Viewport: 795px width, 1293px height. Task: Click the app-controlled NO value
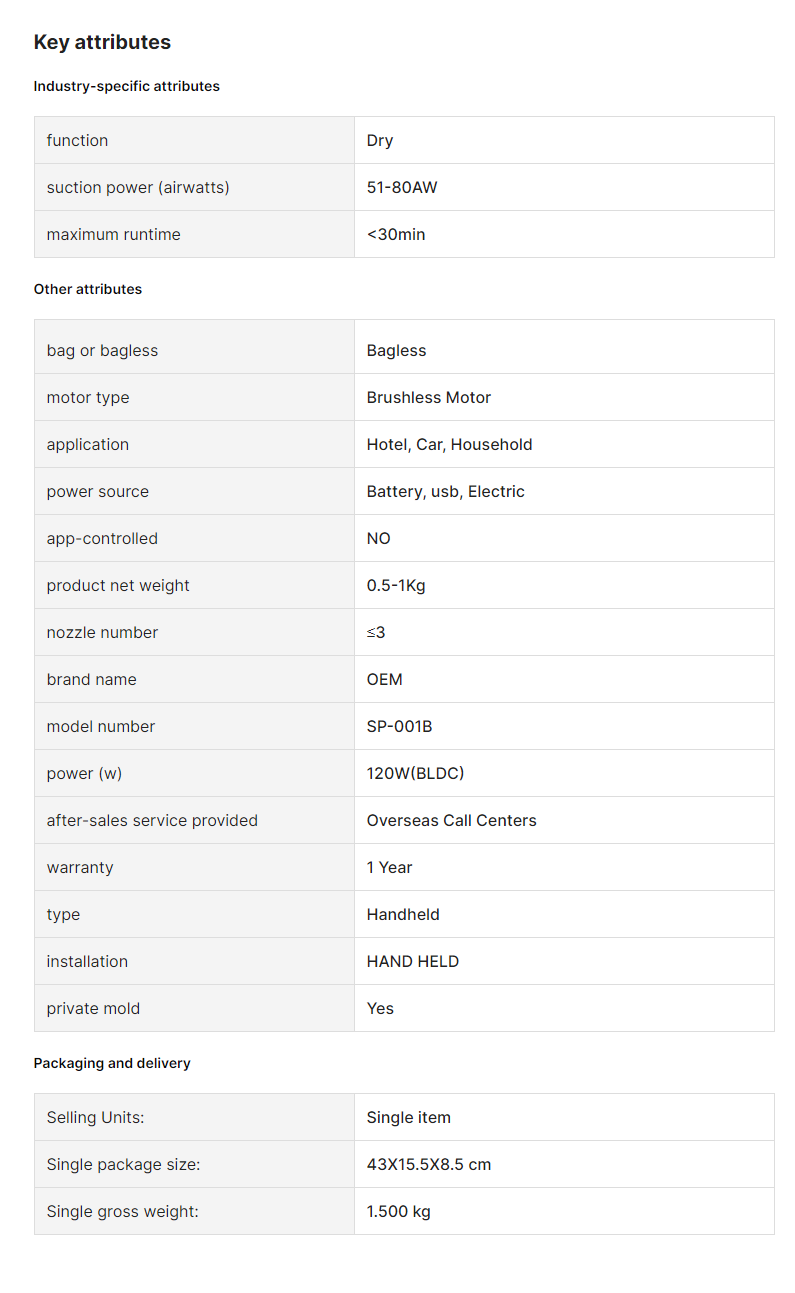(x=379, y=538)
